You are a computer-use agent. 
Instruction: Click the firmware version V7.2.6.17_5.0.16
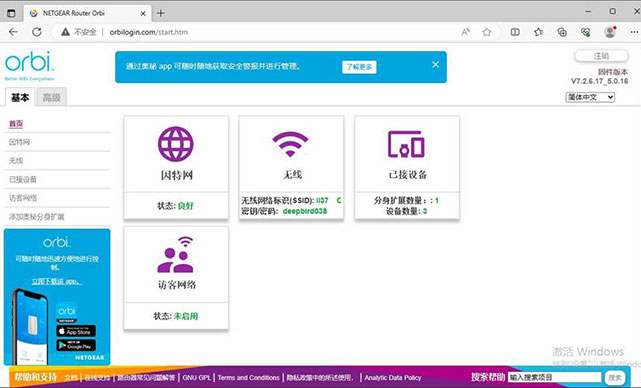click(x=599, y=81)
